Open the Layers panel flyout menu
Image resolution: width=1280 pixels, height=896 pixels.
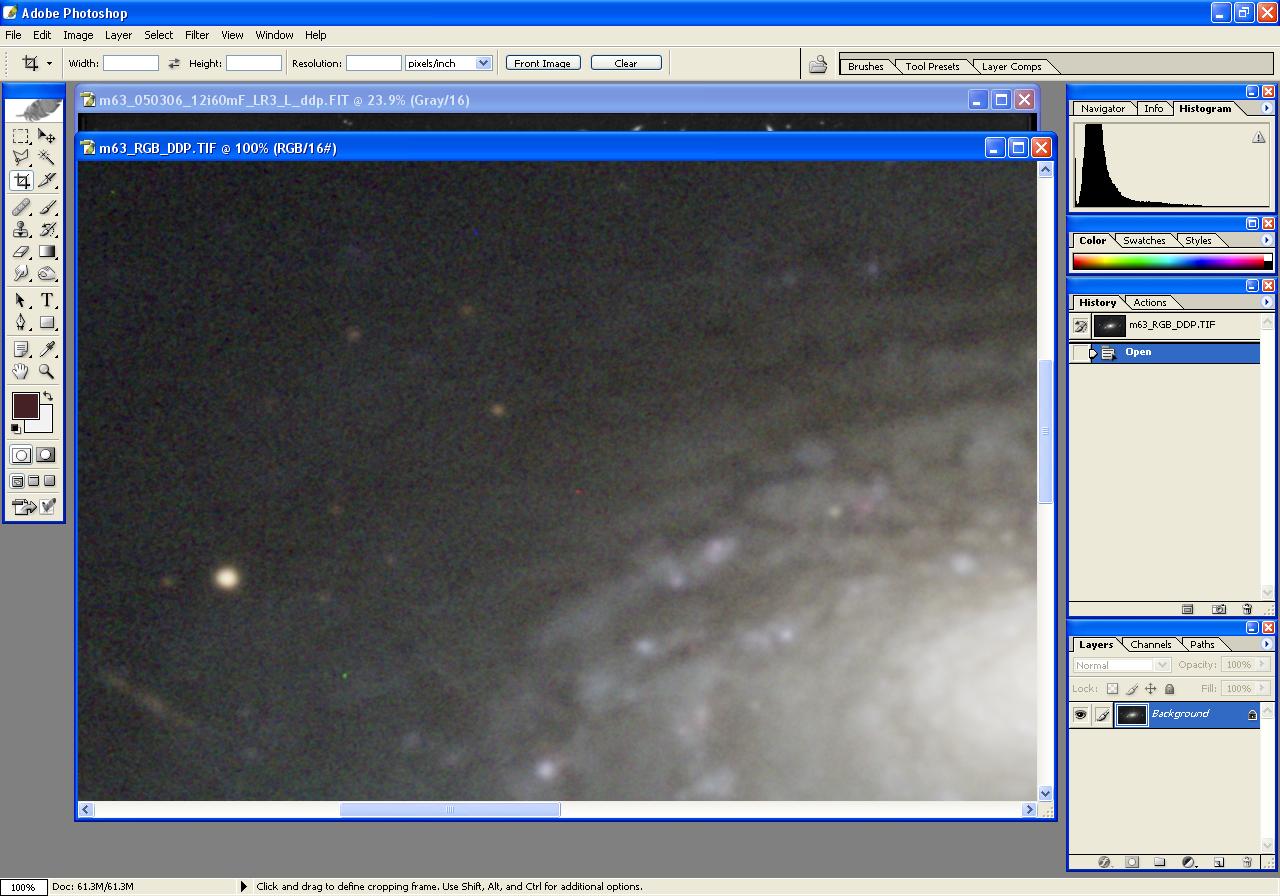pos(1266,645)
